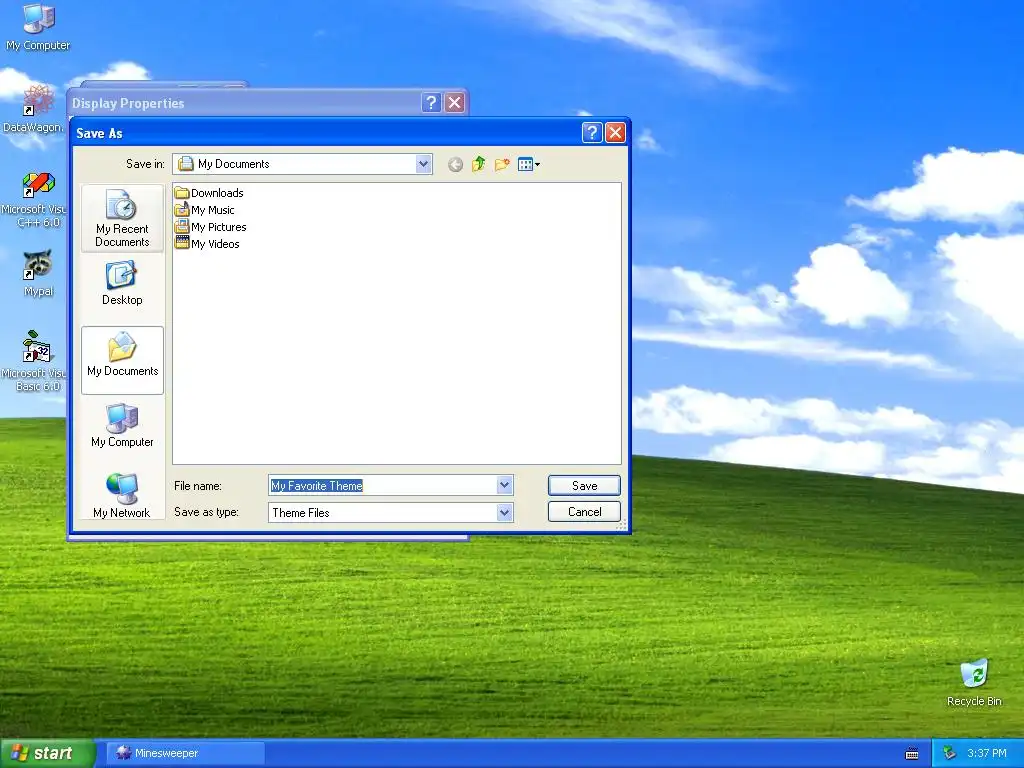Click the system tray notification icon

(950, 753)
